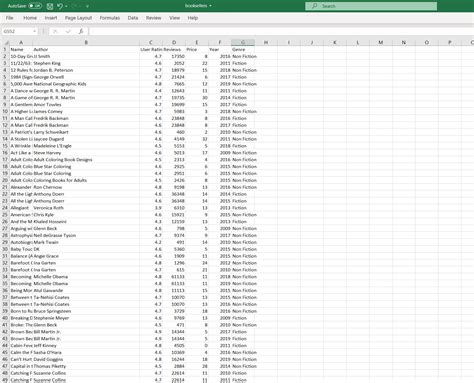
Task: Open the Undo history dropdown arrow
Action: (x=66, y=6)
